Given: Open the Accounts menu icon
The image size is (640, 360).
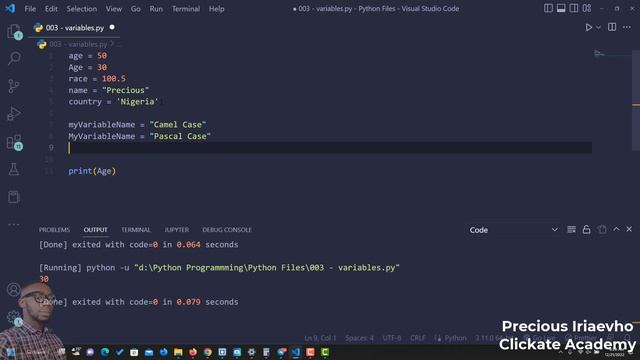Looking at the screenshot, I should click(13, 289).
